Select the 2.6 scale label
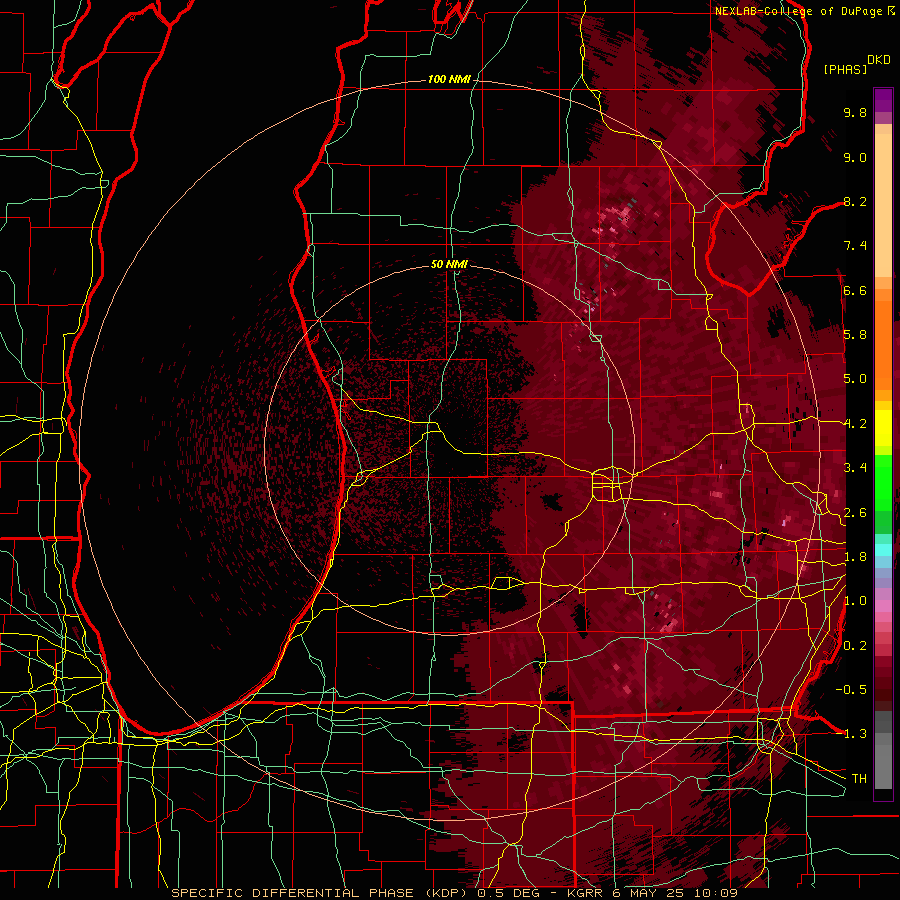This screenshot has width=900, height=900. pos(855,513)
